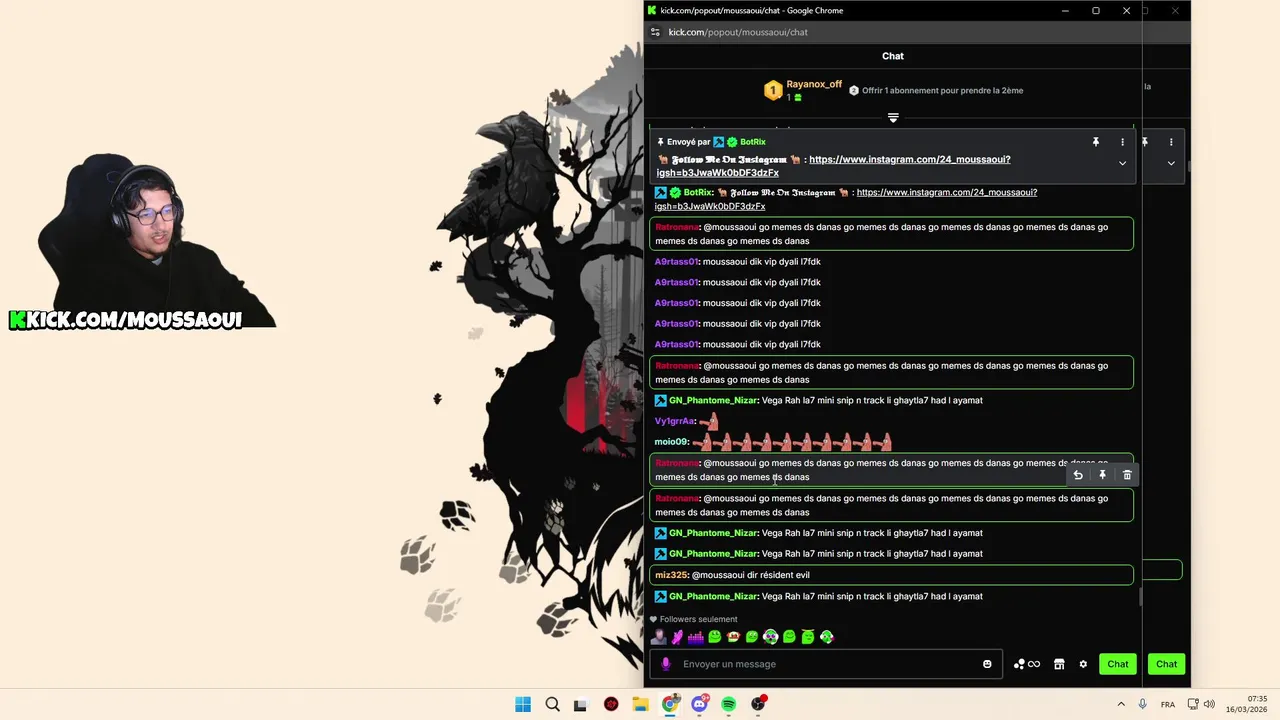The width and height of the screenshot is (1280, 720).
Task: Click the 'Chat' header title
Action: pyautogui.click(x=893, y=56)
